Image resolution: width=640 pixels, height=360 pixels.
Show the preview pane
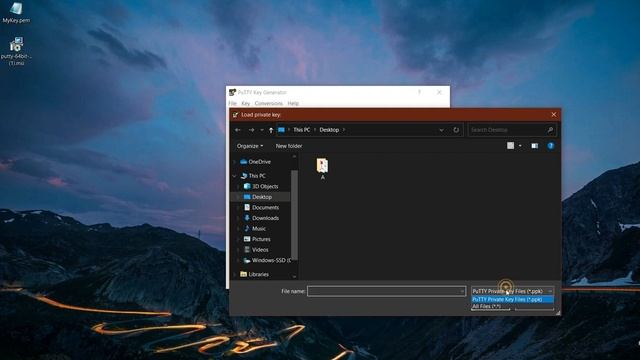[534, 146]
